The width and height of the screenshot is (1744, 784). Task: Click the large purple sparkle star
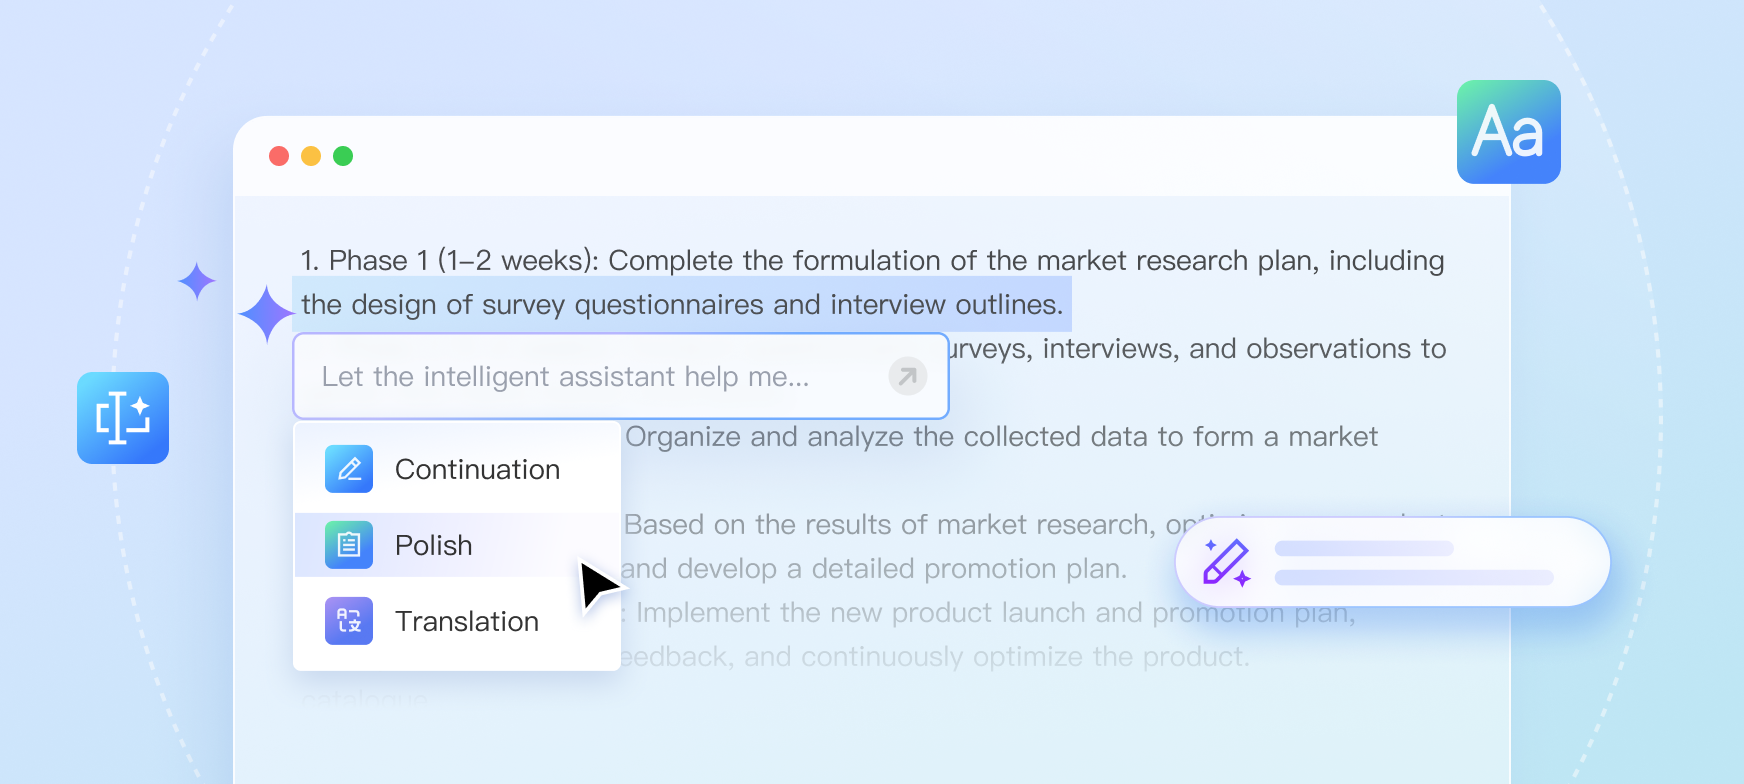(x=266, y=314)
